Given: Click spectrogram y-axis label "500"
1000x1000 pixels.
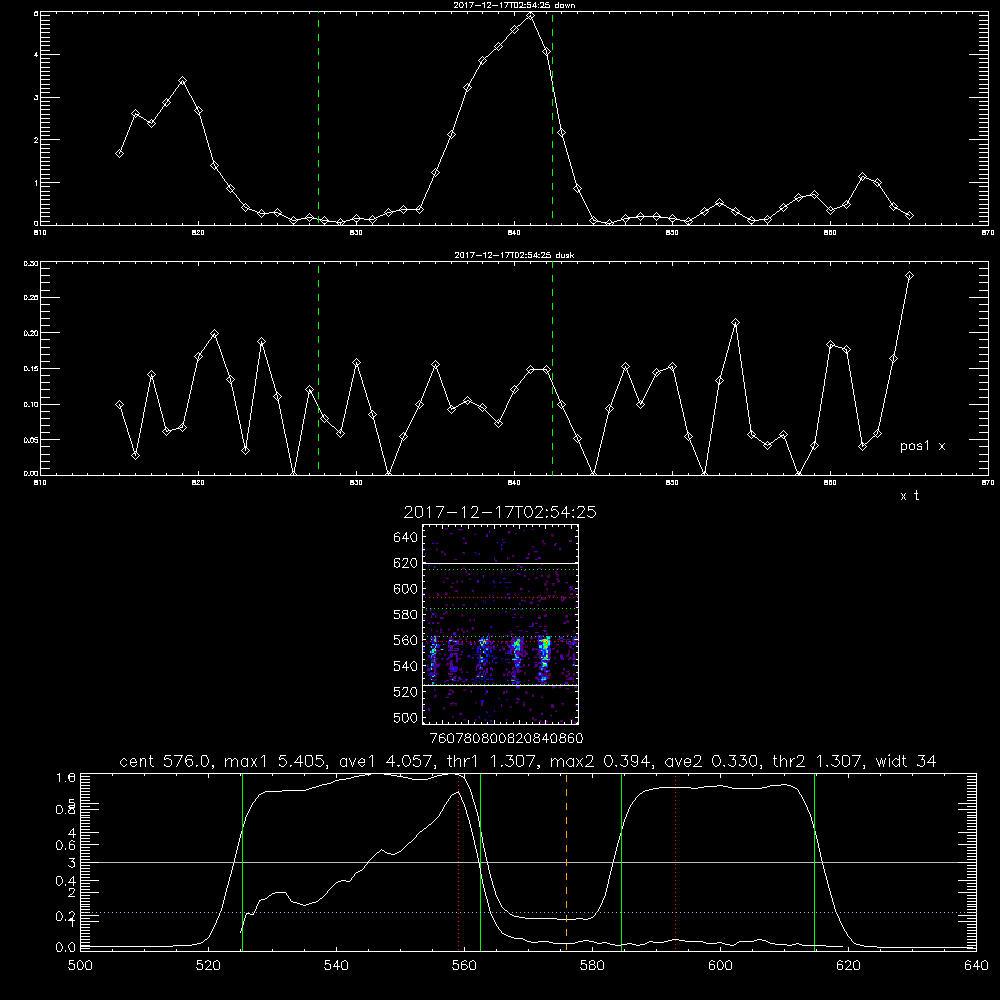Looking at the screenshot, I should 406,717.
